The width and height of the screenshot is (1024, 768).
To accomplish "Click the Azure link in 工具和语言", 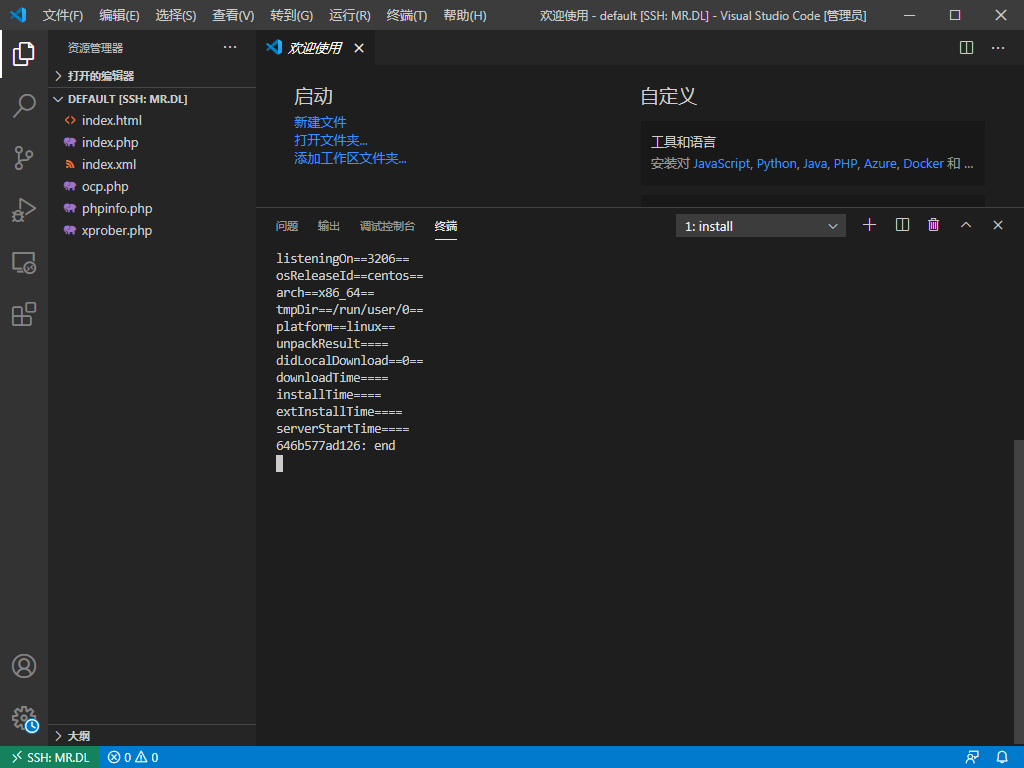I will tap(880, 163).
